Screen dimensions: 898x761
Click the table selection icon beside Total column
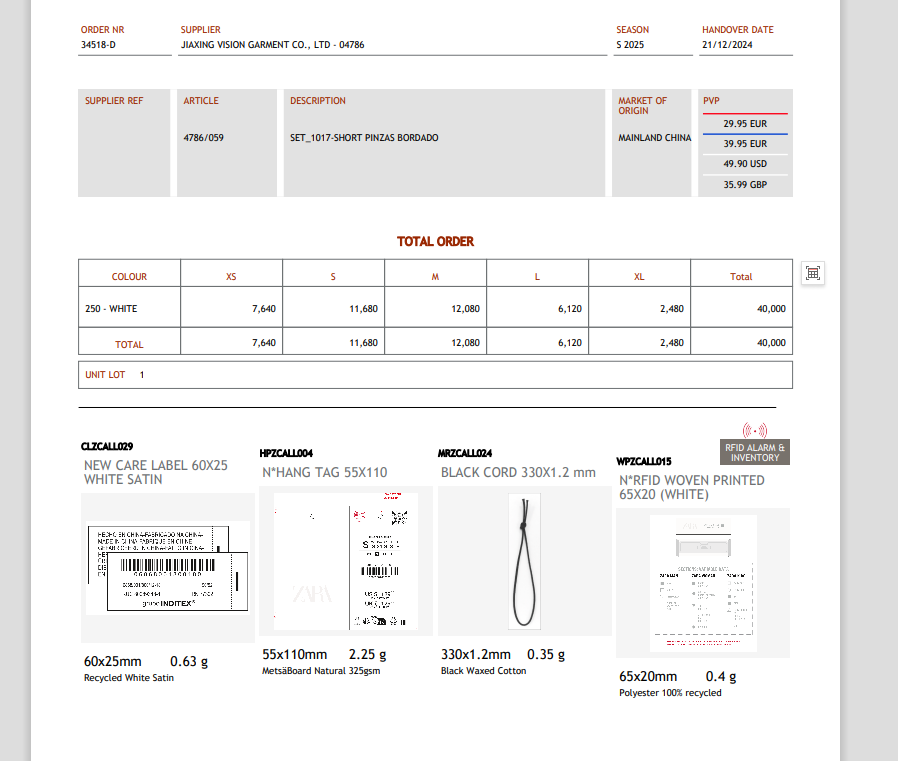coord(813,273)
